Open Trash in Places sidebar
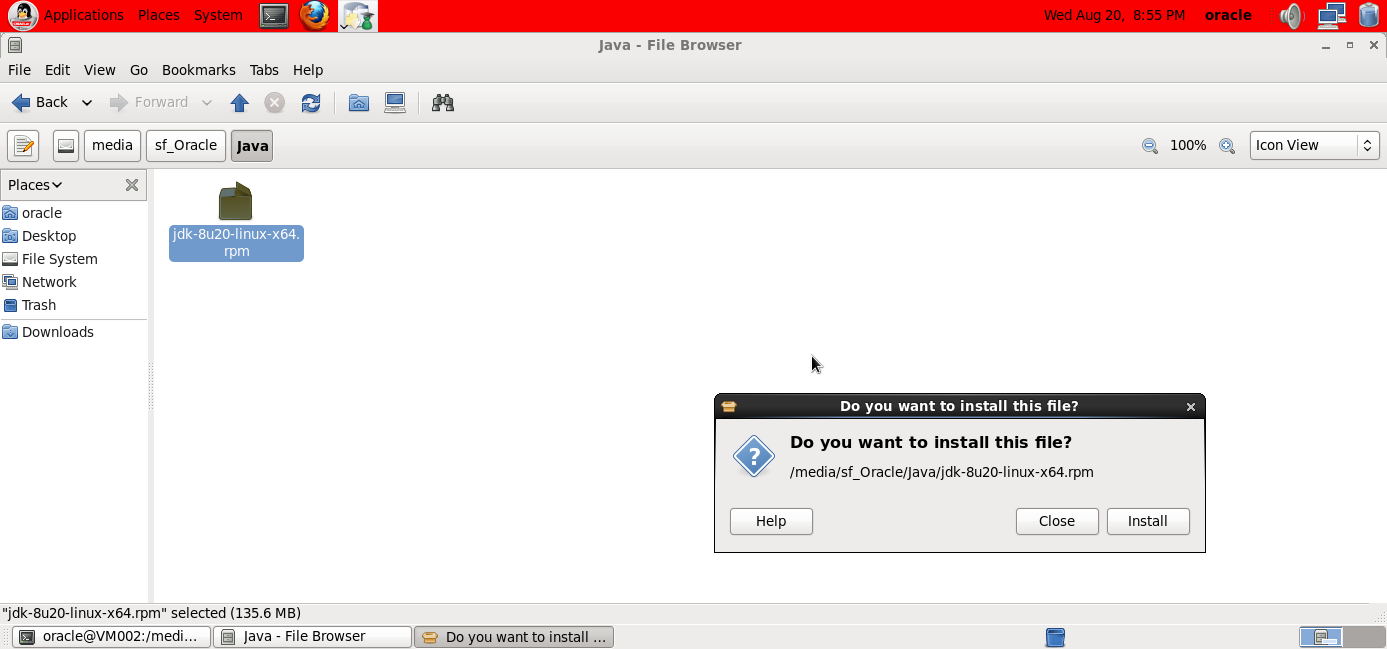The width and height of the screenshot is (1387, 649). 39,305
